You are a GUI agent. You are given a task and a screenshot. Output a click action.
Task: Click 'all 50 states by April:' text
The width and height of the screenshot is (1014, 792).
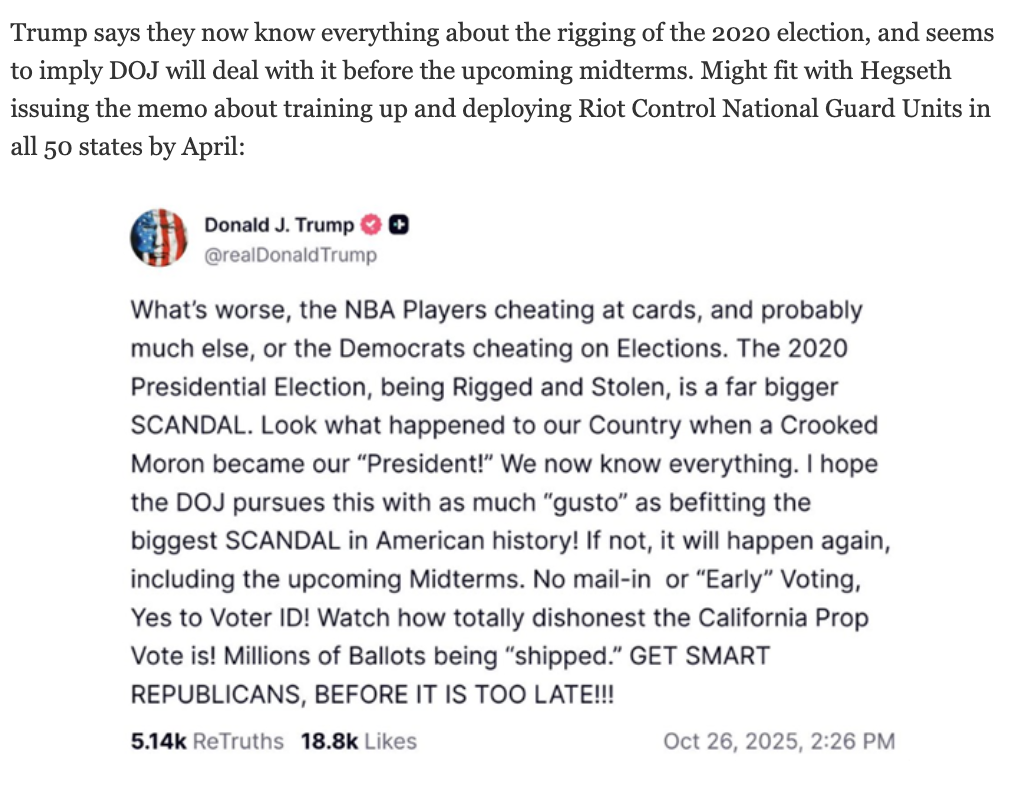(x=120, y=146)
